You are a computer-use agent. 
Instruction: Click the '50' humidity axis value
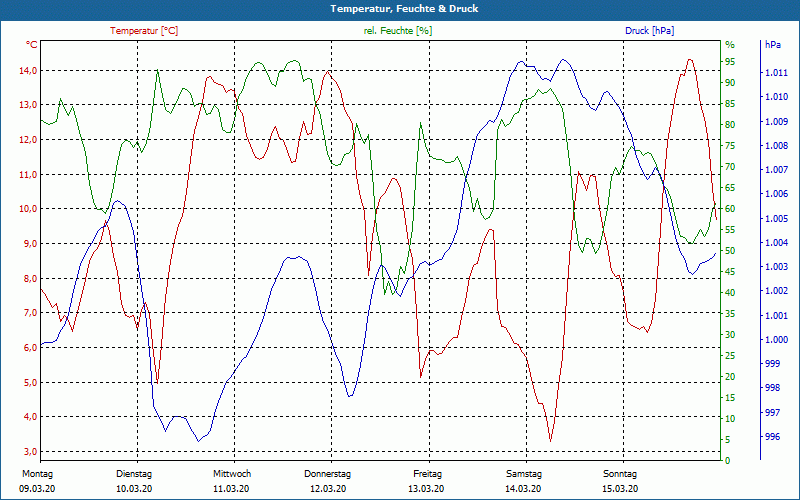pyautogui.click(x=730, y=251)
